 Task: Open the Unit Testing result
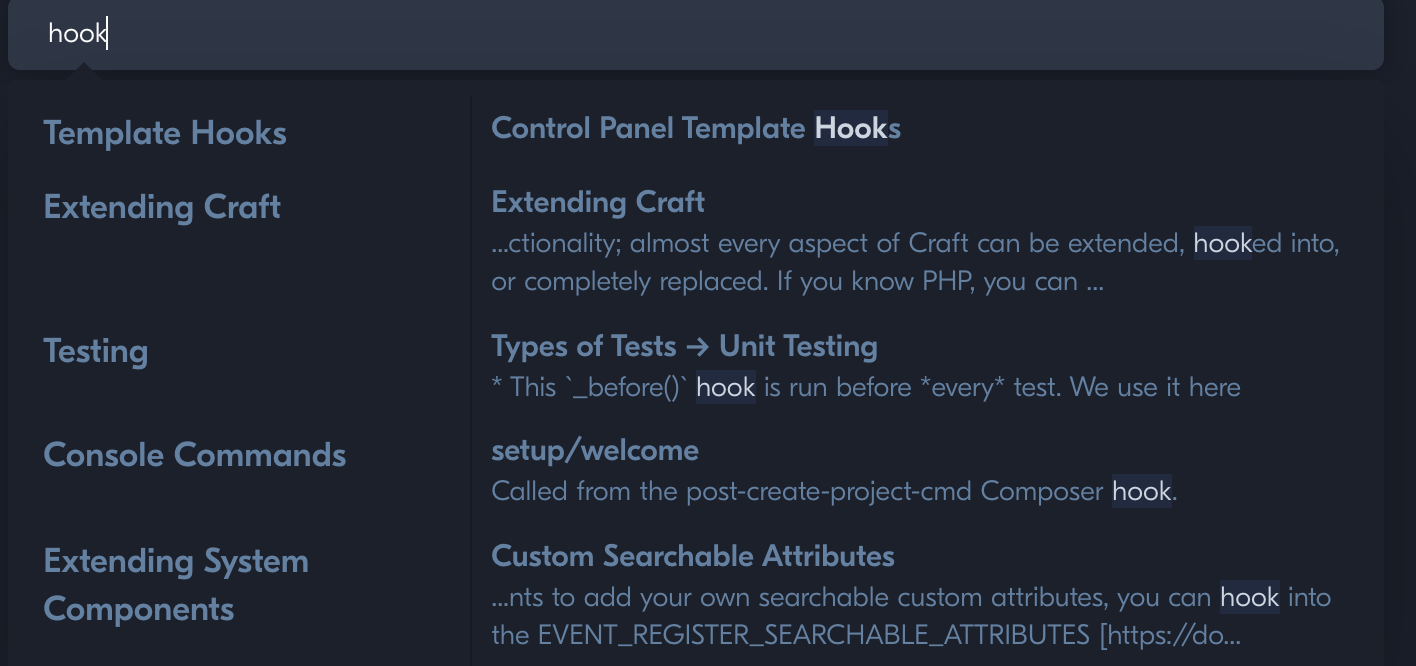(x=684, y=346)
